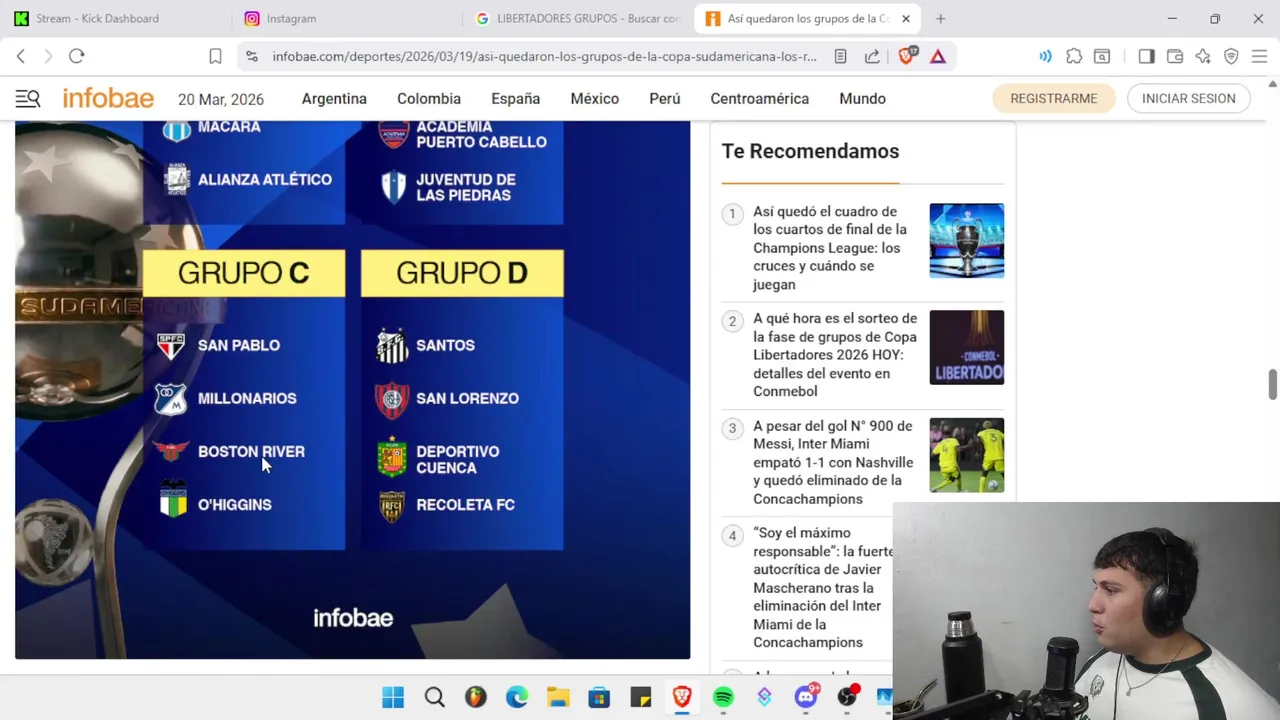This screenshot has height=720, width=1280.
Task: Open Sticky Notes from taskbar
Action: tap(640, 697)
